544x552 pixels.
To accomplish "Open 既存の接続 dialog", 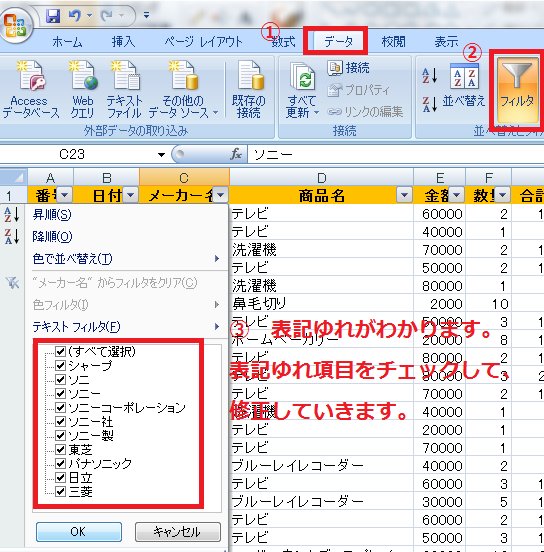I will pos(249,90).
